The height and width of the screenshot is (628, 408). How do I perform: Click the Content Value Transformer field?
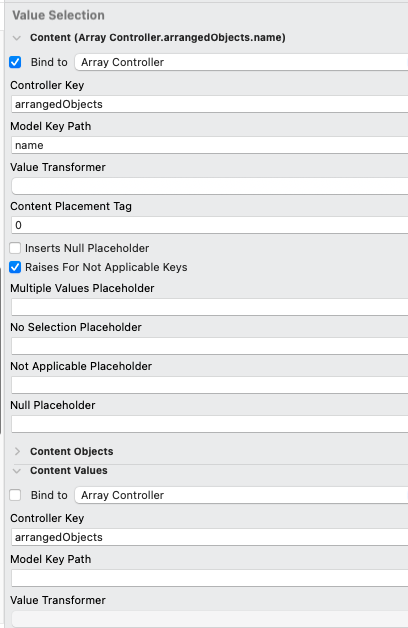pos(209,186)
